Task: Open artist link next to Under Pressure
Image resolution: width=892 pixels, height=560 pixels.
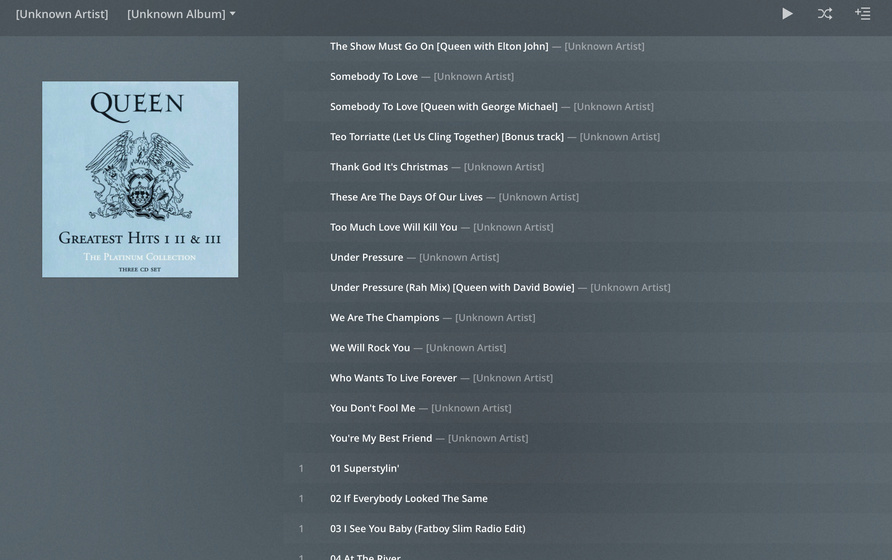Action: (459, 257)
